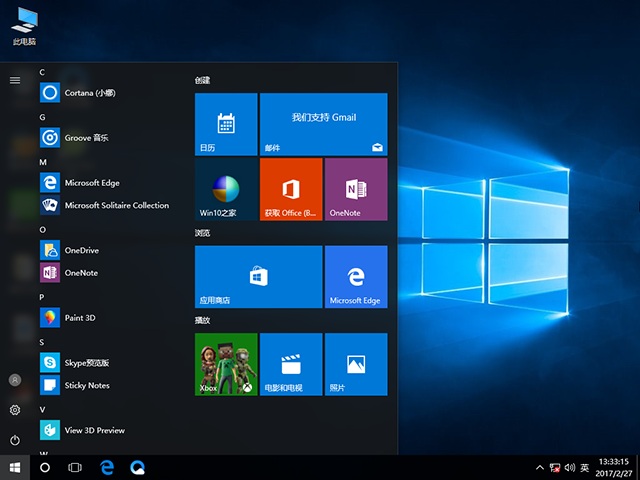This screenshot has height=480, width=640.
Task: Open the Store tile
Action: click(x=258, y=277)
